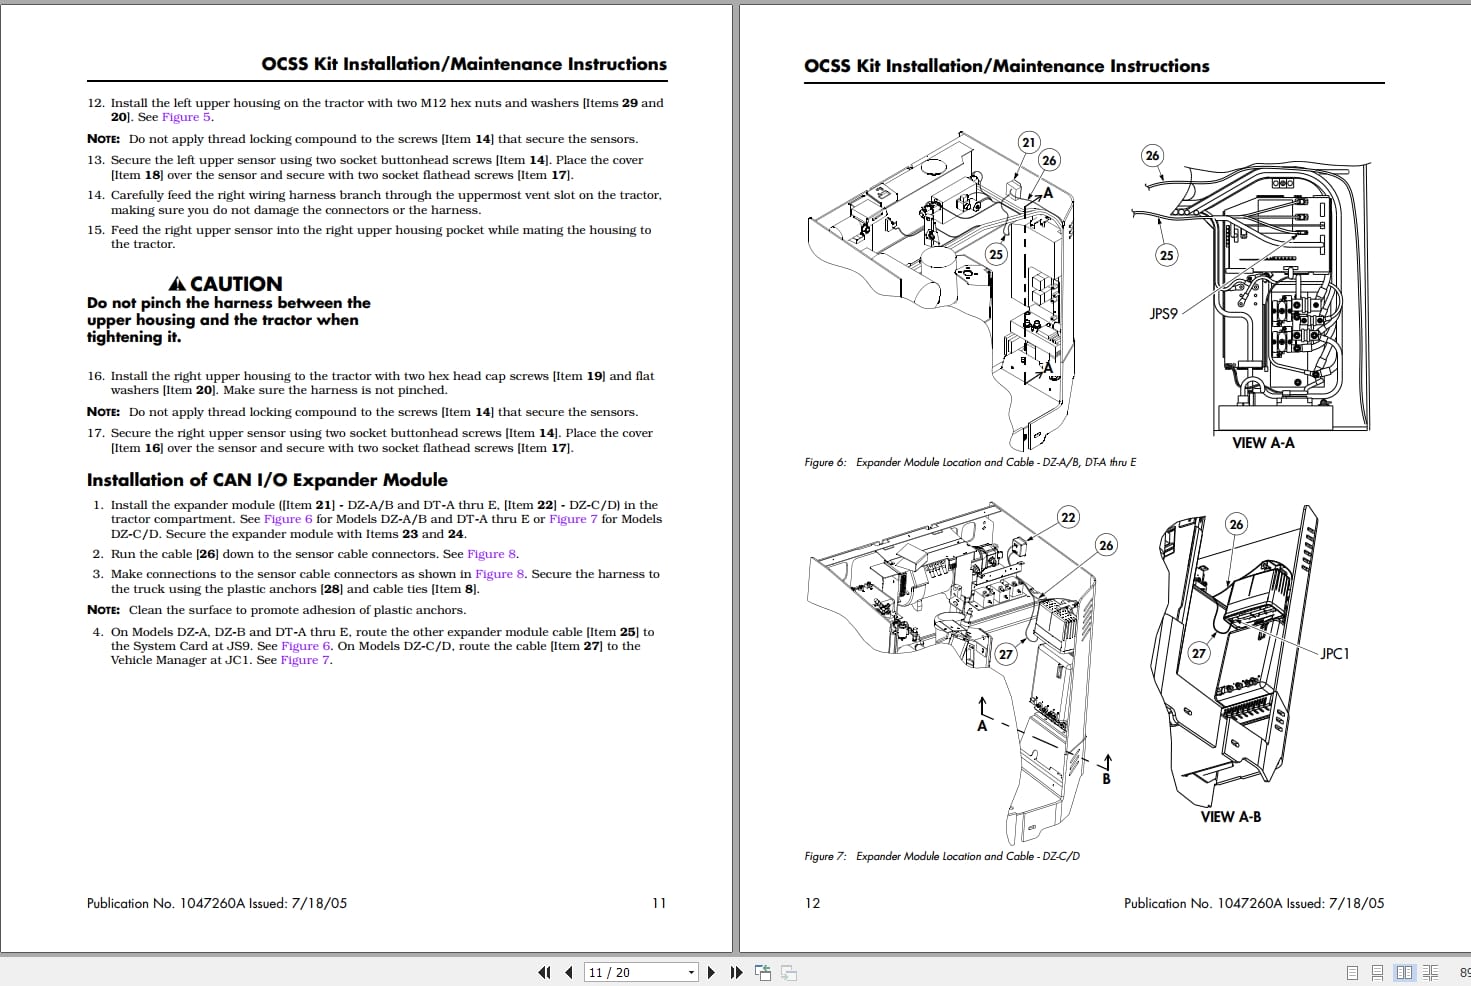The width and height of the screenshot is (1471, 986).
Task: Open Figure 8 from the Run the cable step
Action: click(491, 554)
